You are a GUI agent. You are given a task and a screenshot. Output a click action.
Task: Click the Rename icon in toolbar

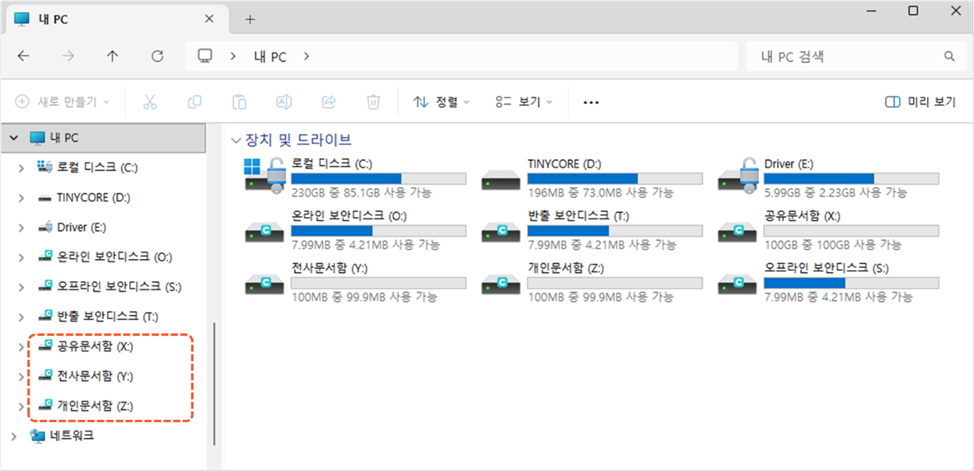[284, 102]
